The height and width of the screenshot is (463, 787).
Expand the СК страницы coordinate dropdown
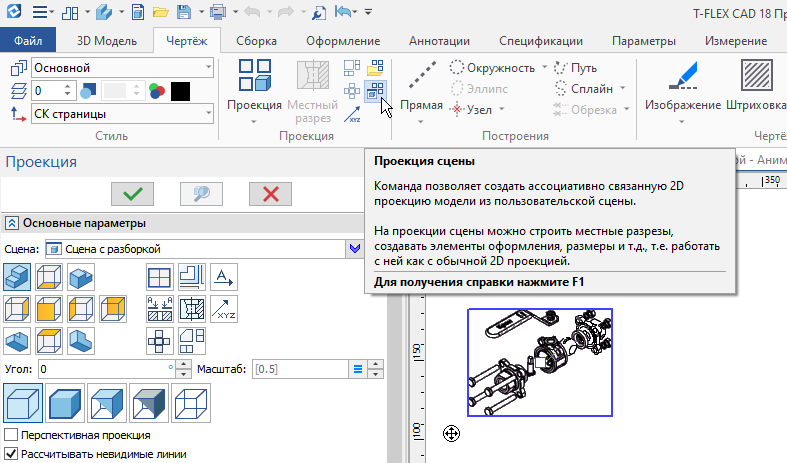pyautogui.click(x=122, y=115)
